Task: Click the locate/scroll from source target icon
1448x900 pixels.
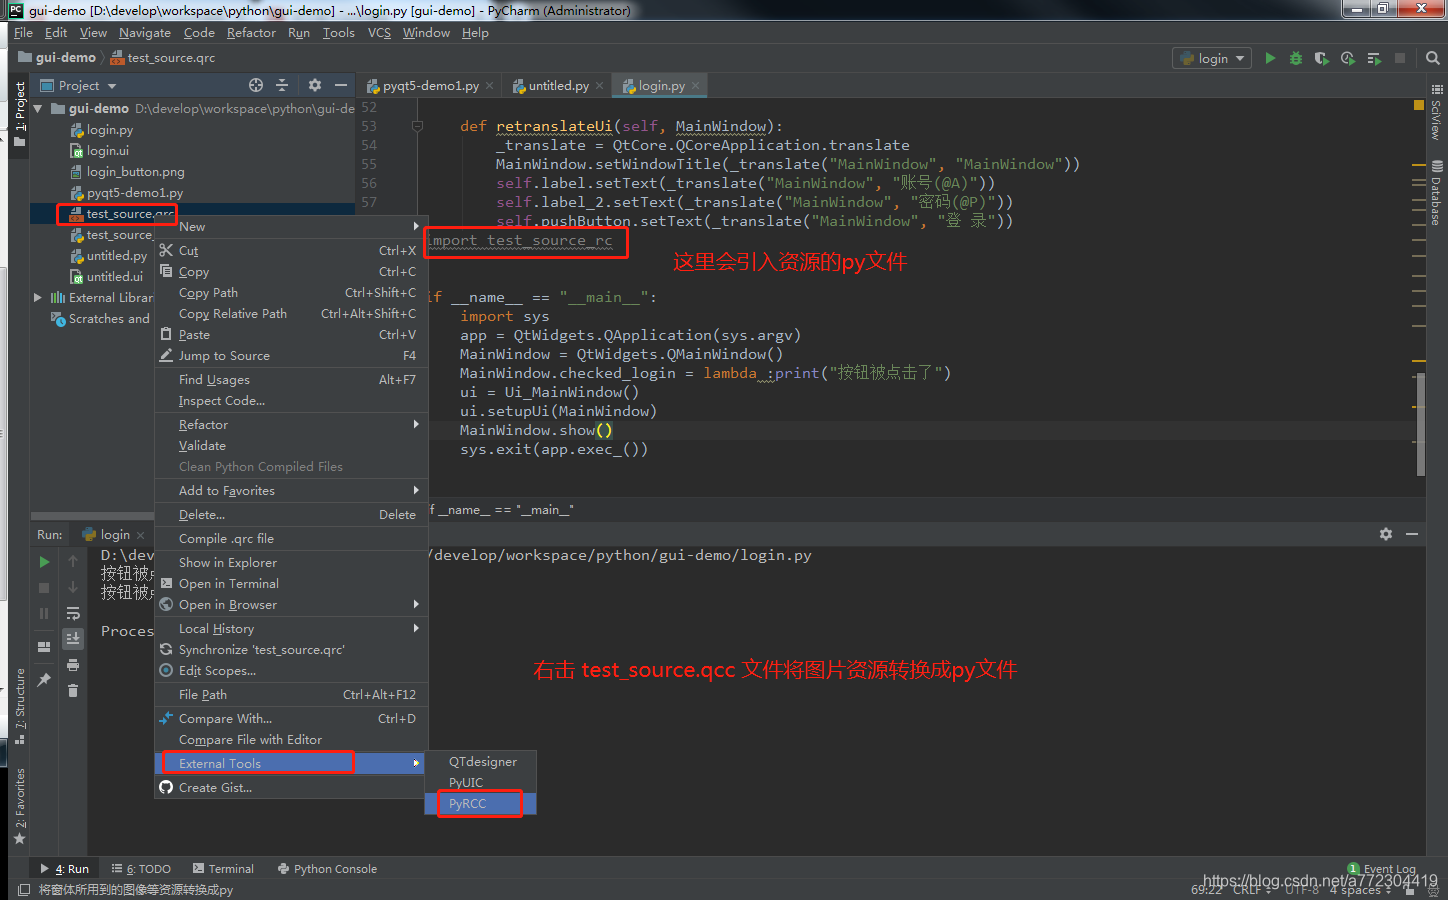Action: point(256,85)
